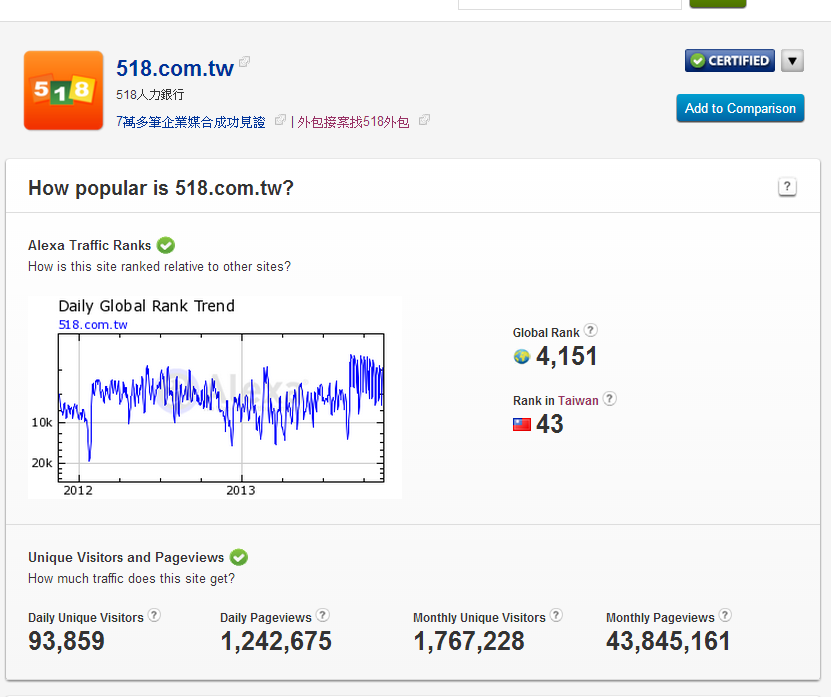The image size is (831, 697).
Task: Click help icon beside Daily Unique Visitors
Action: coord(155,616)
